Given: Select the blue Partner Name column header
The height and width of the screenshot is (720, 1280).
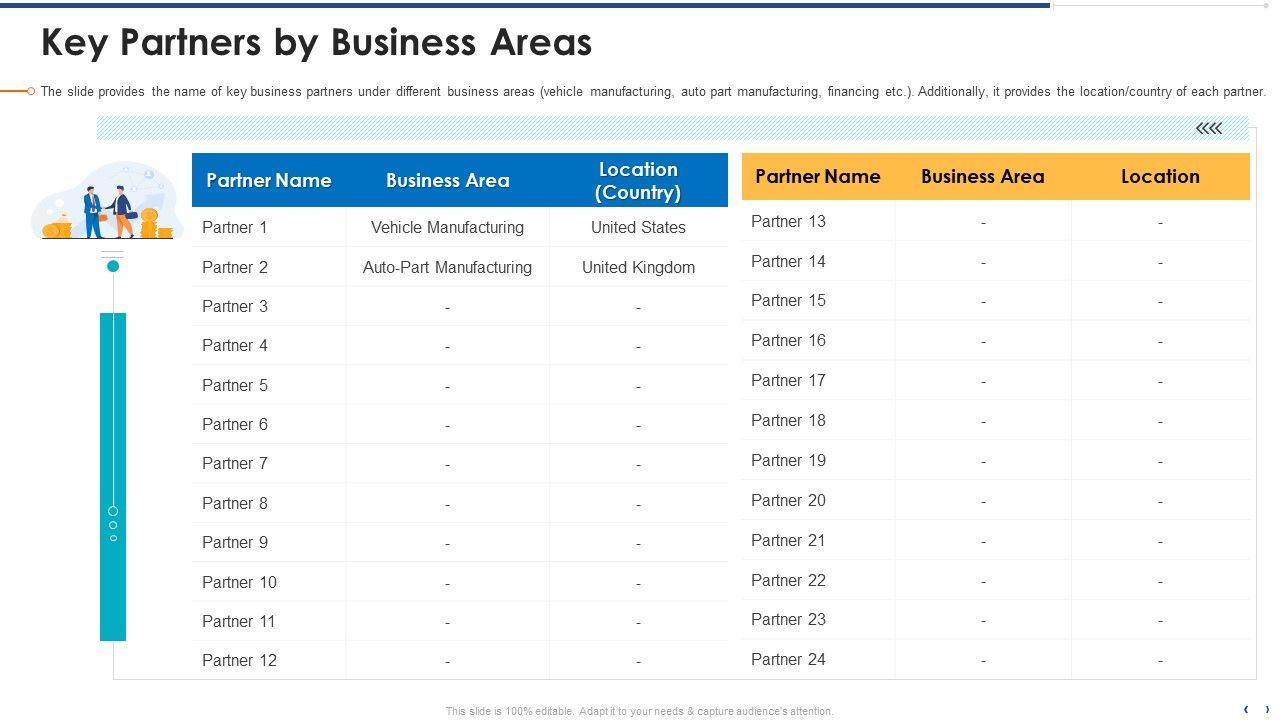Looking at the screenshot, I should click(x=268, y=180).
